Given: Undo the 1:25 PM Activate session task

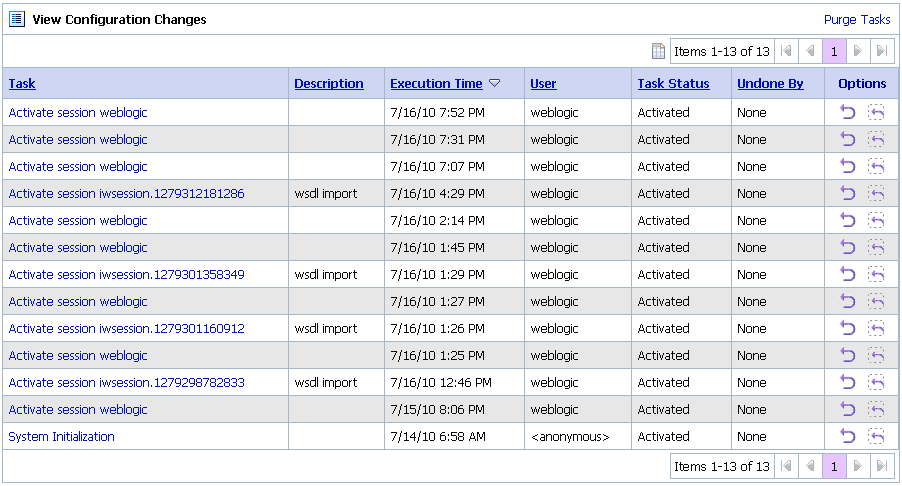Looking at the screenshot, I should (848, 355).
